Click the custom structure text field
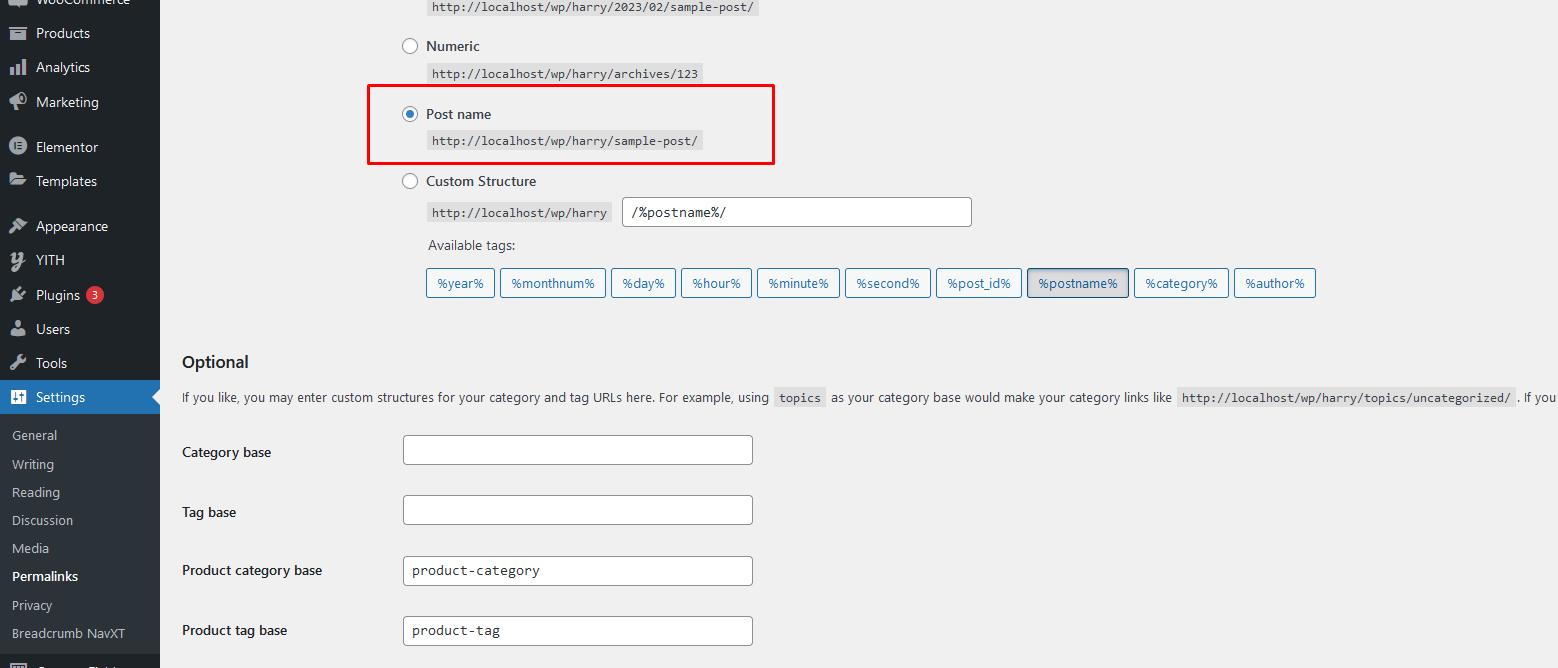 pos(796,212)
